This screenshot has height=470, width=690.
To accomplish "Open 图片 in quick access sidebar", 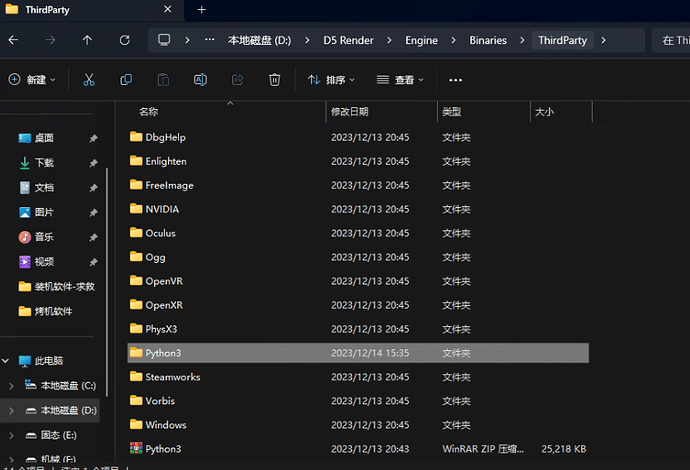I will point(44,213).
